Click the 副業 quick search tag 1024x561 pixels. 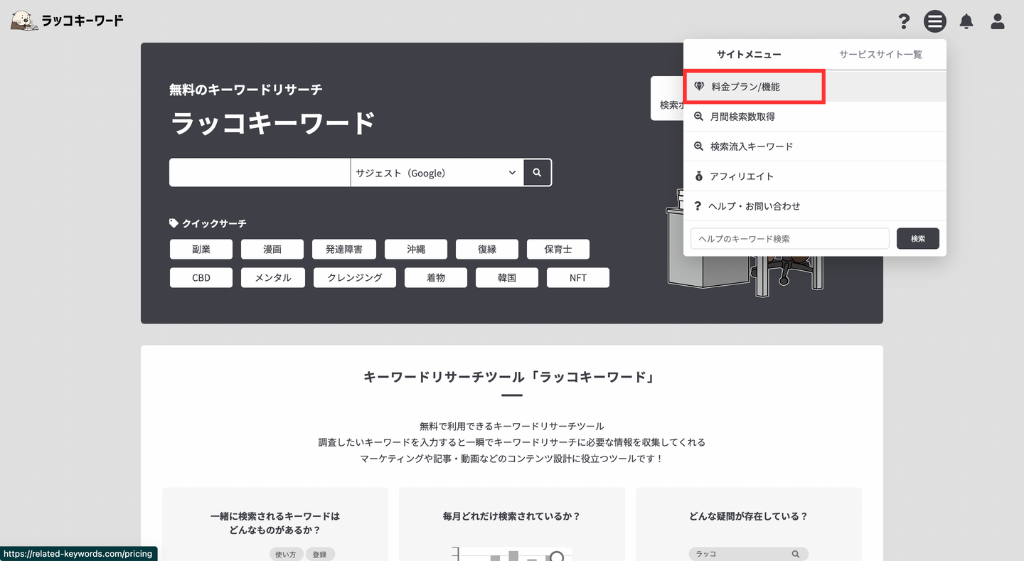coord(201,249)
